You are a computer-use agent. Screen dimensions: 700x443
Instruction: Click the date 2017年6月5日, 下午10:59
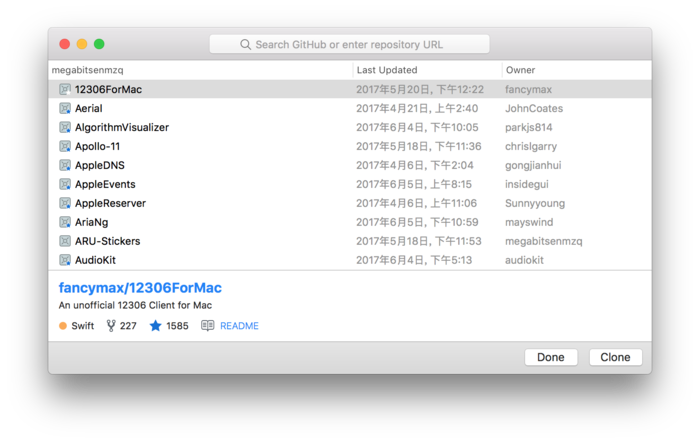[x=417, y=222]
